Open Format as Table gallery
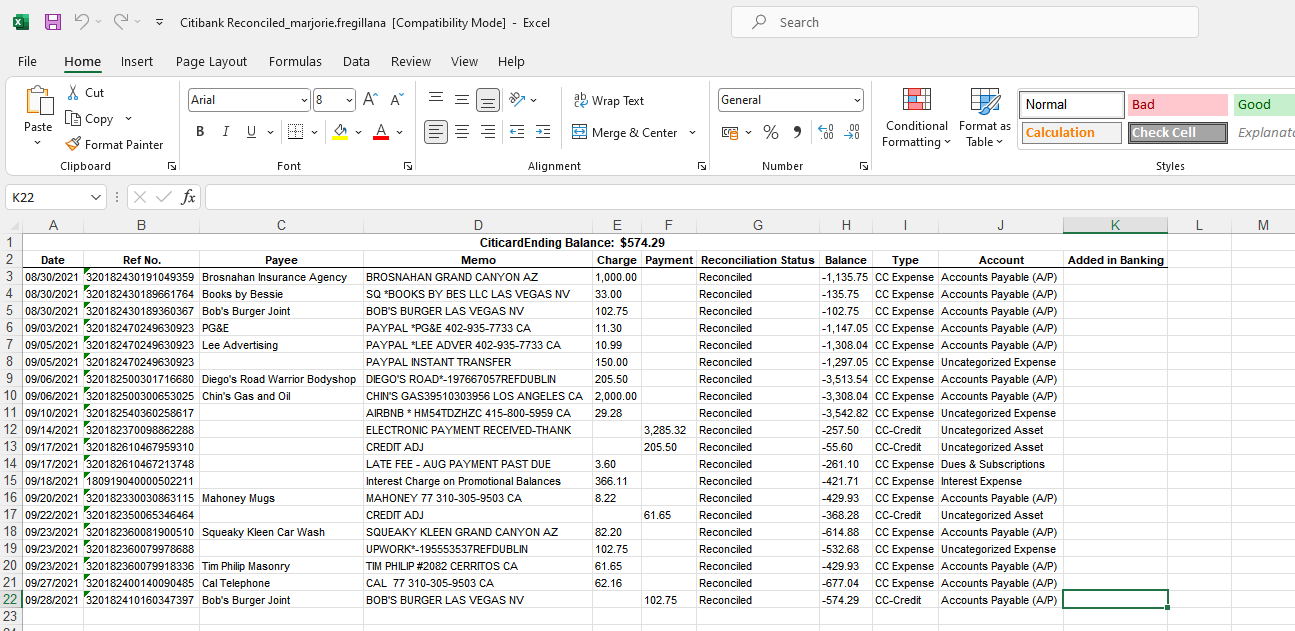 point(985,118)
